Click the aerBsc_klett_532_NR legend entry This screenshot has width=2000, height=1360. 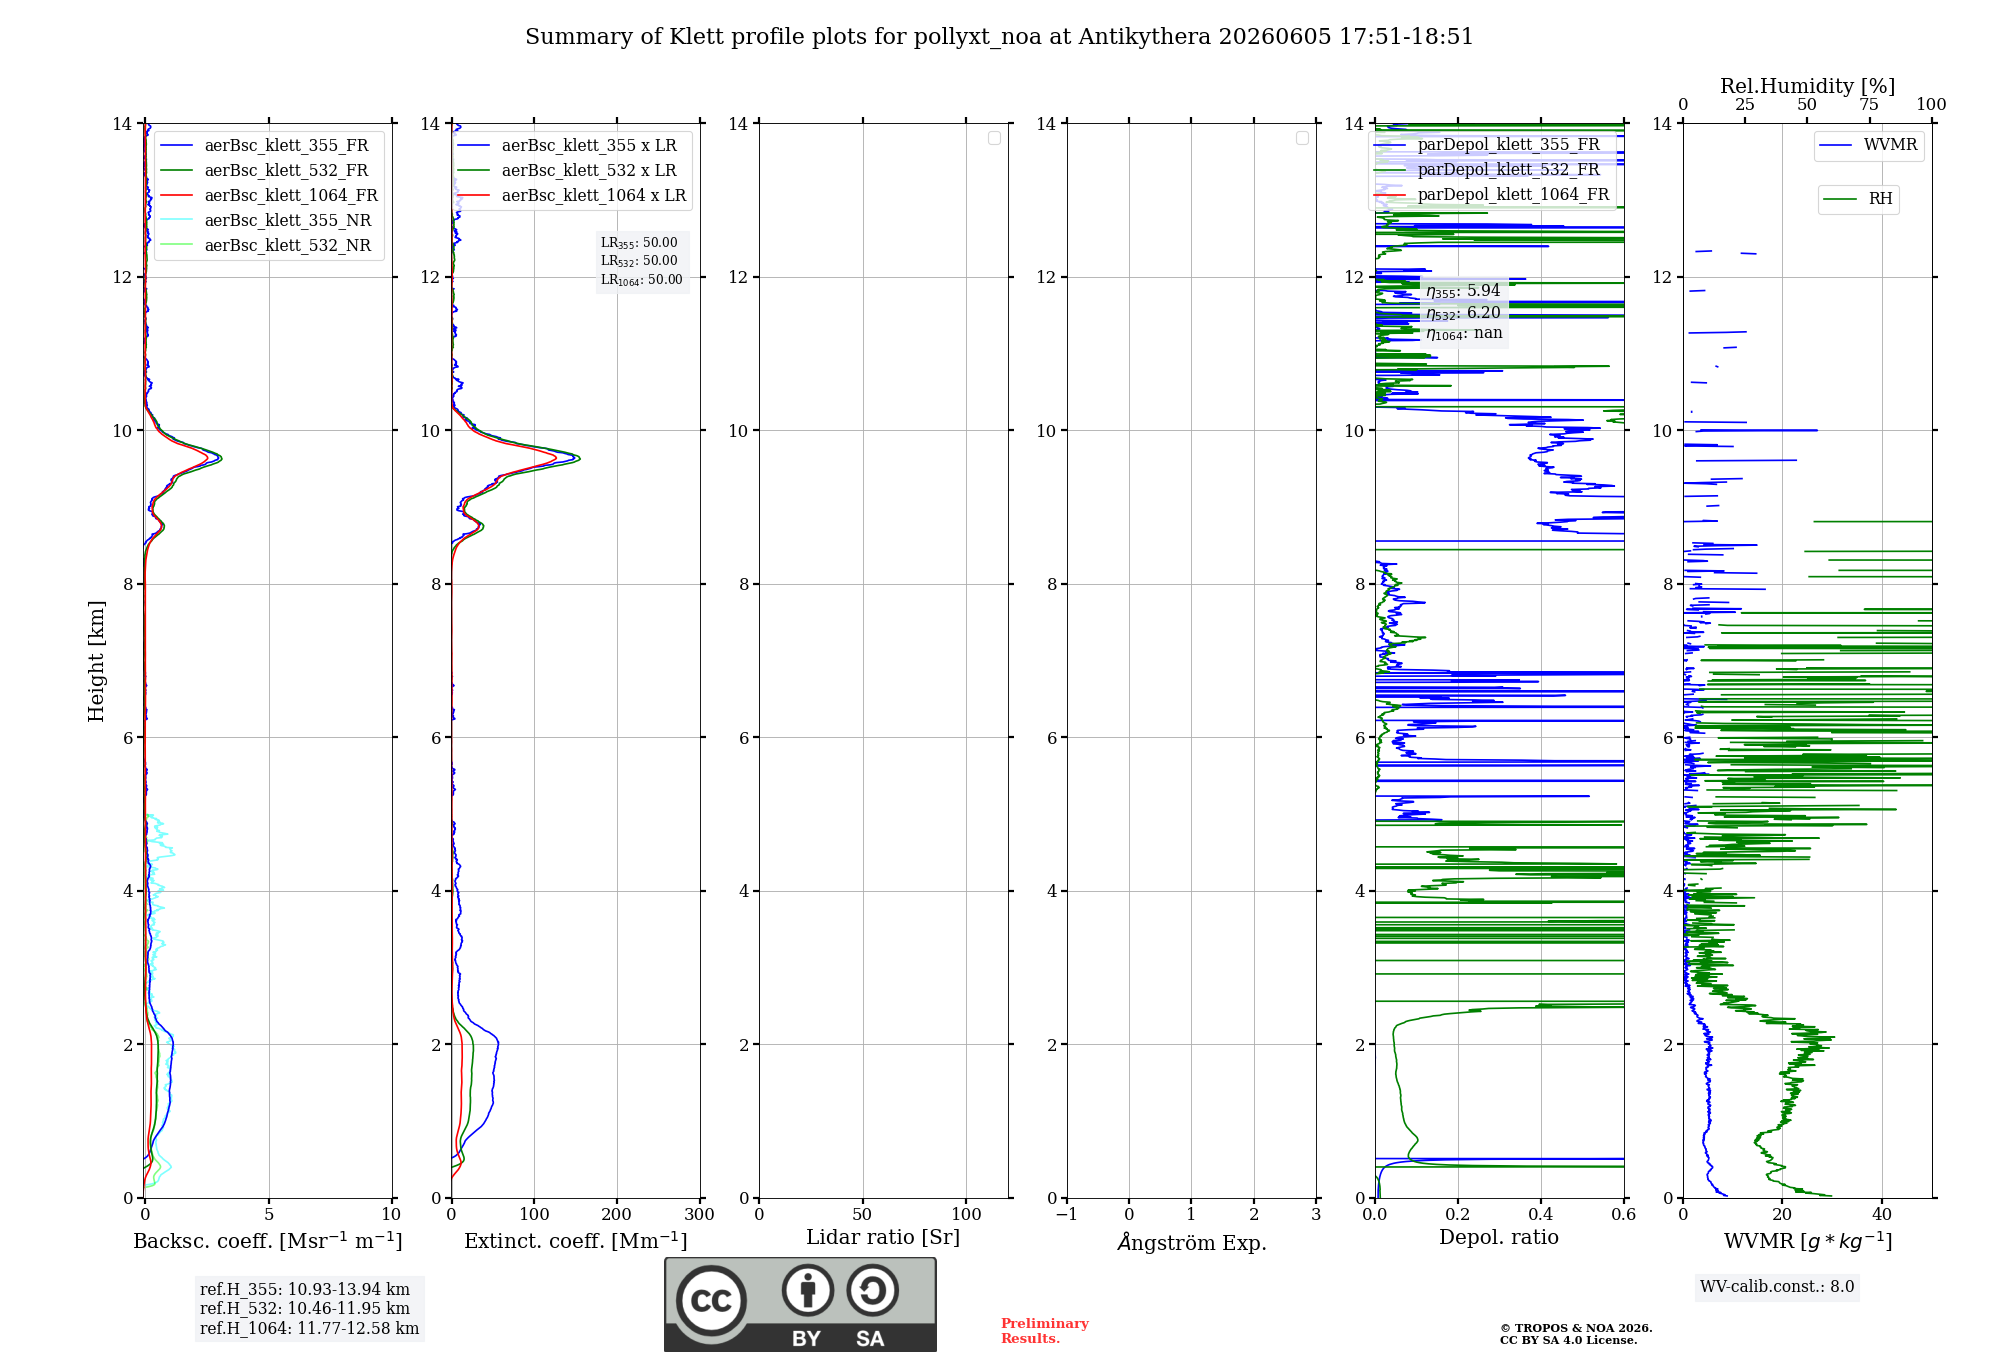click(266, 246)
